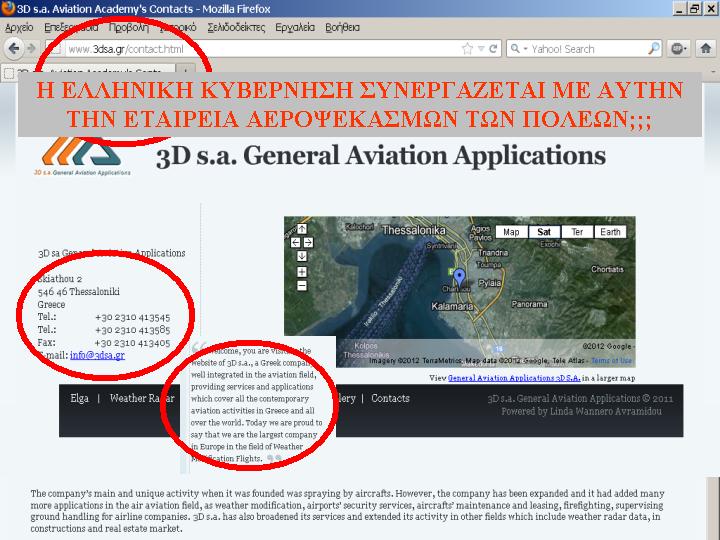Screen dimensions: 720x540
Task: Click the 3D s.a. company logo
Action: click(82, 157)
